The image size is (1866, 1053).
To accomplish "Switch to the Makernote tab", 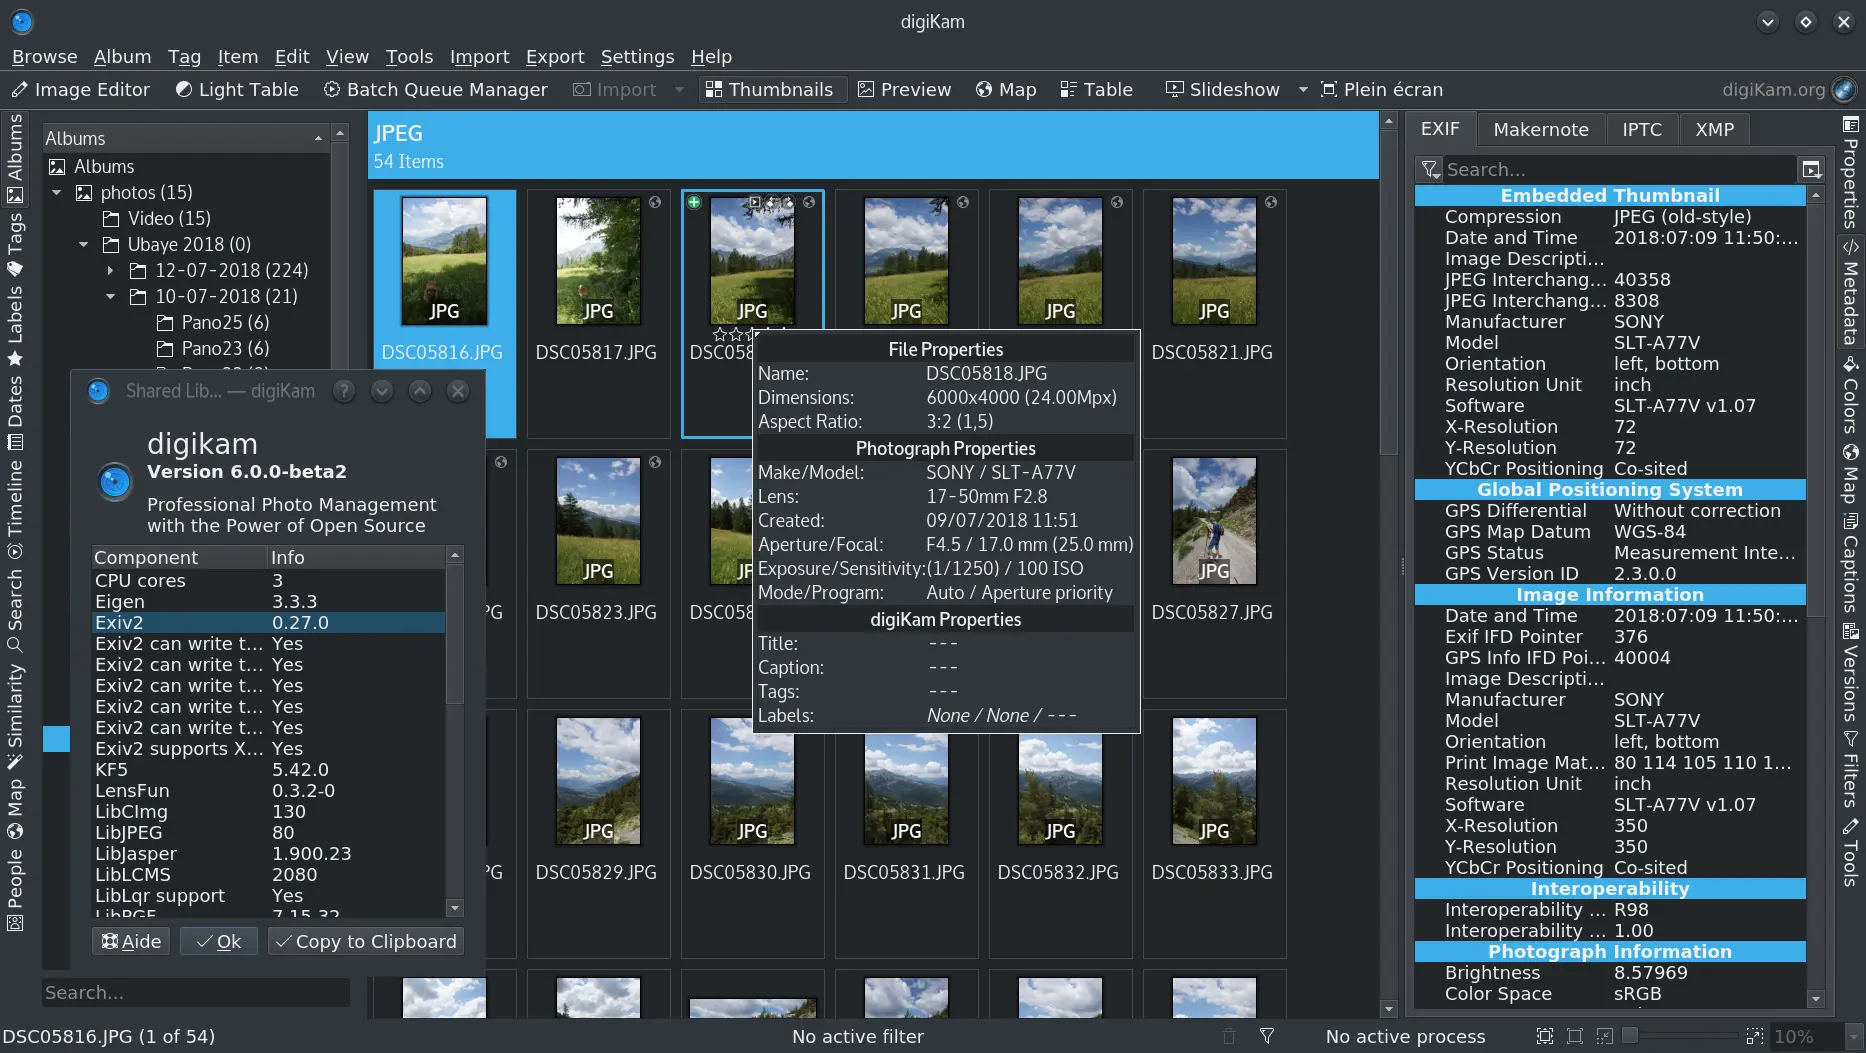I will coord(1540,129).
